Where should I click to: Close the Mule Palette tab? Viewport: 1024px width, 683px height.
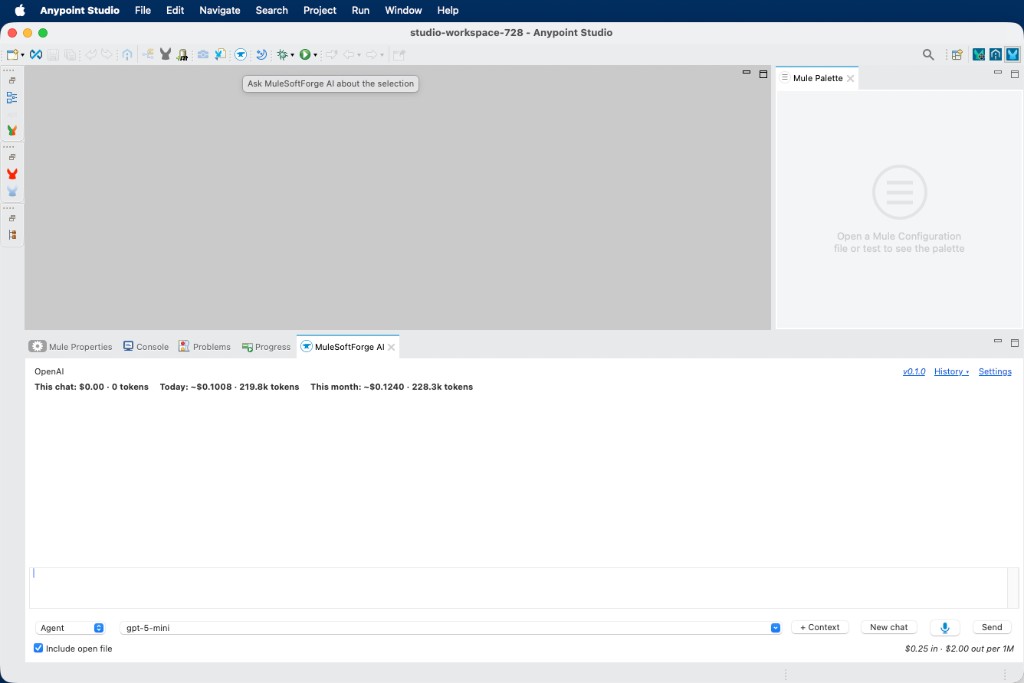coord(850,78)
